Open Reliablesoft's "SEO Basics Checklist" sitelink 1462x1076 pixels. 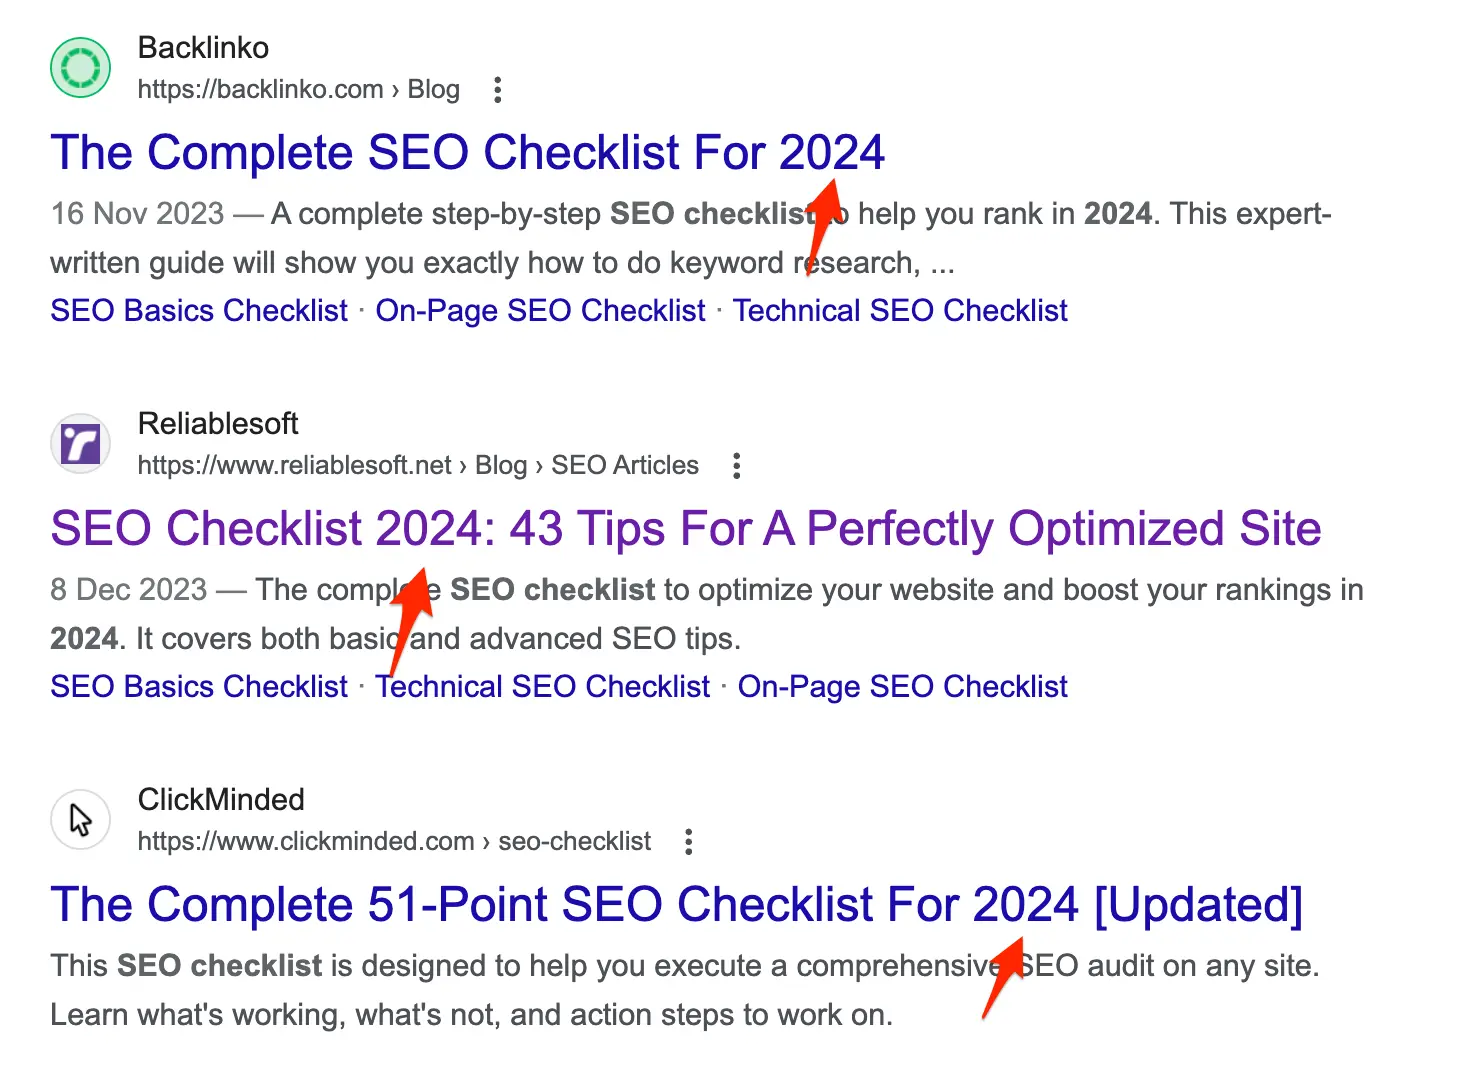click(x=199, y=687)
